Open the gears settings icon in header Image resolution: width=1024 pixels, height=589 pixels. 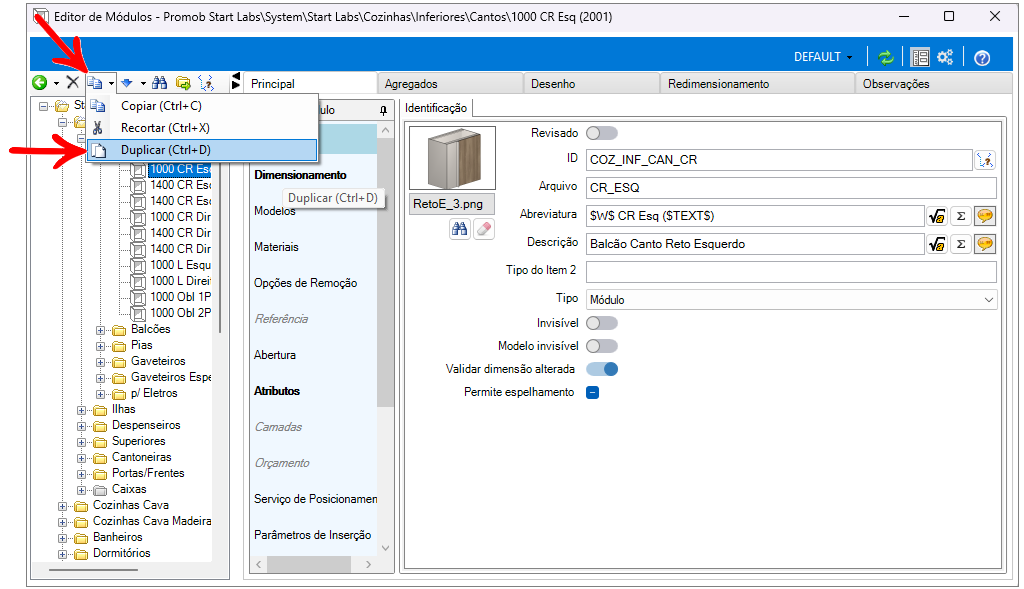coord(945,57)
